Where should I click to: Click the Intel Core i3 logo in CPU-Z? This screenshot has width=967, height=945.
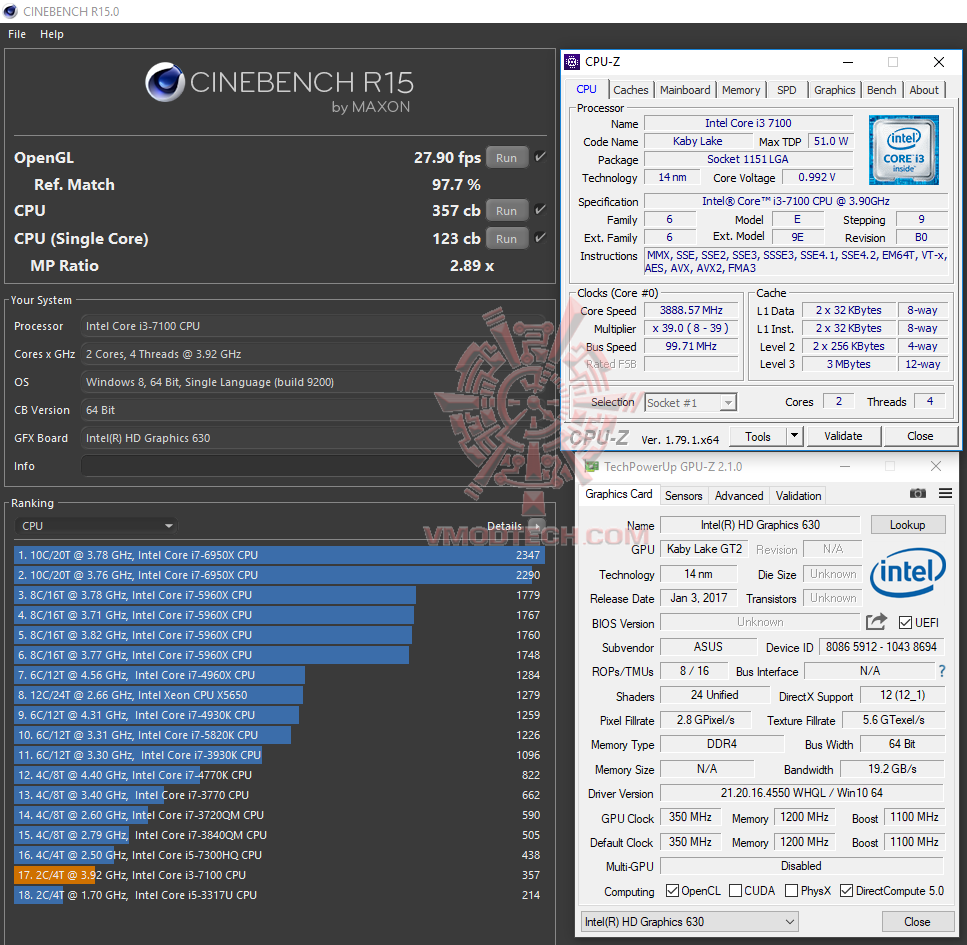tap(903, 150)
